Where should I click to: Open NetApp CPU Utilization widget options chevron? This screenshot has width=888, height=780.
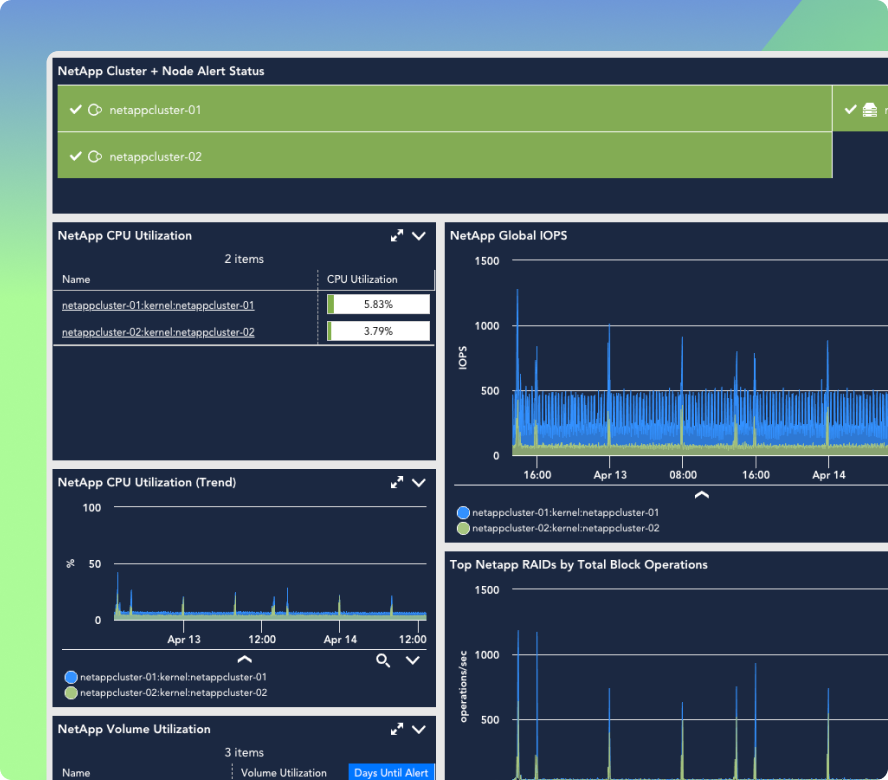pos(419,236)
